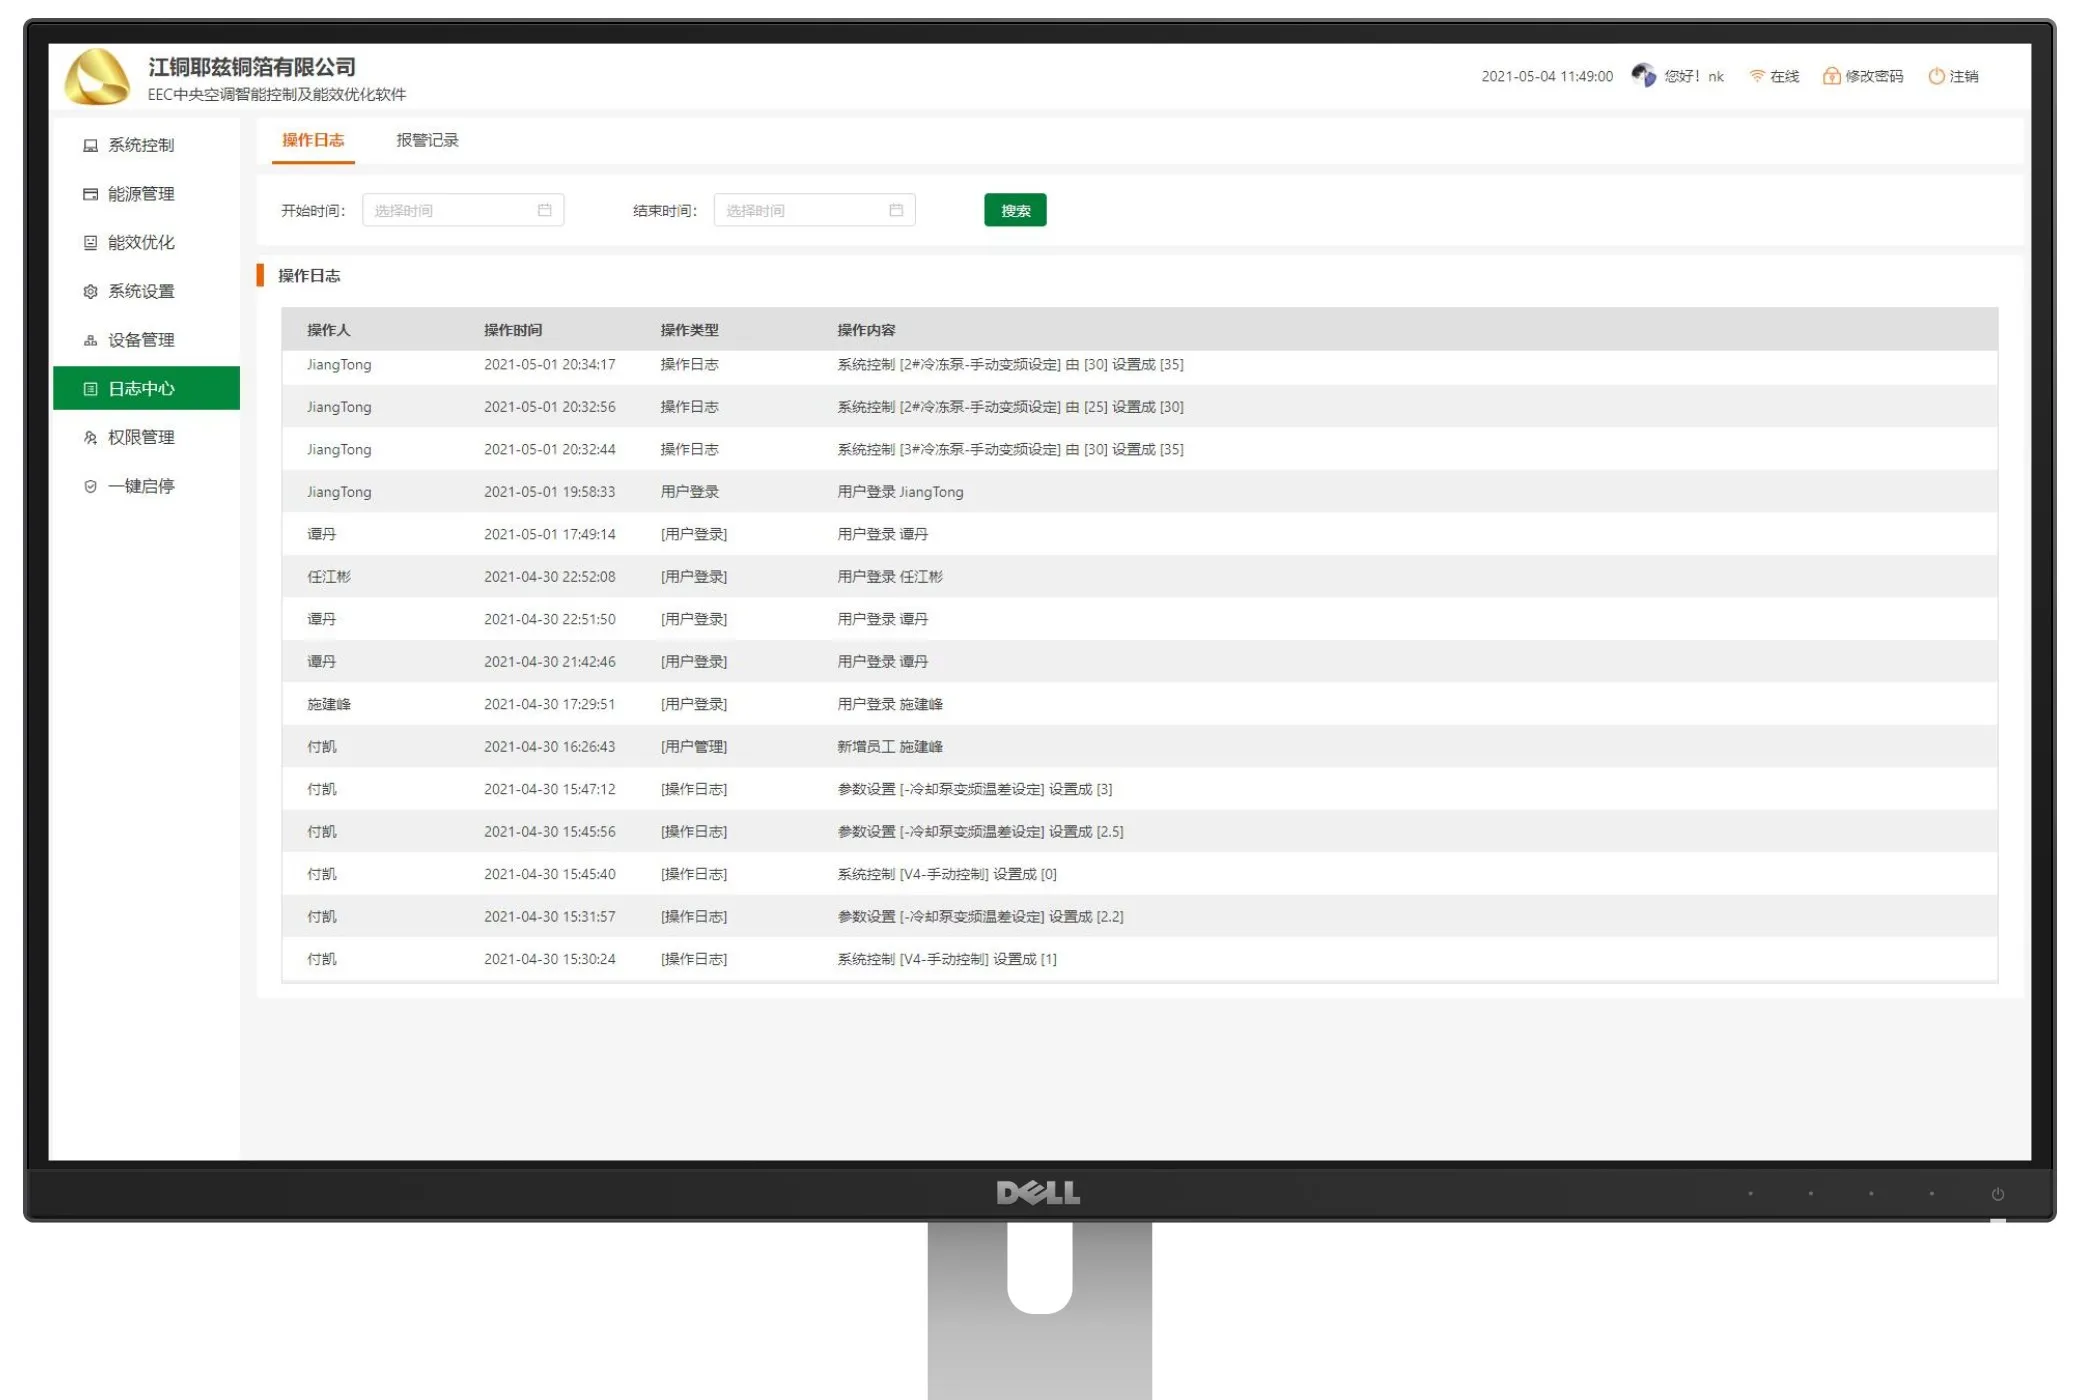2079x1400 pixels.
Task: Select the 能源管理 sidebar icon
Action: click(x=89, y=194)
